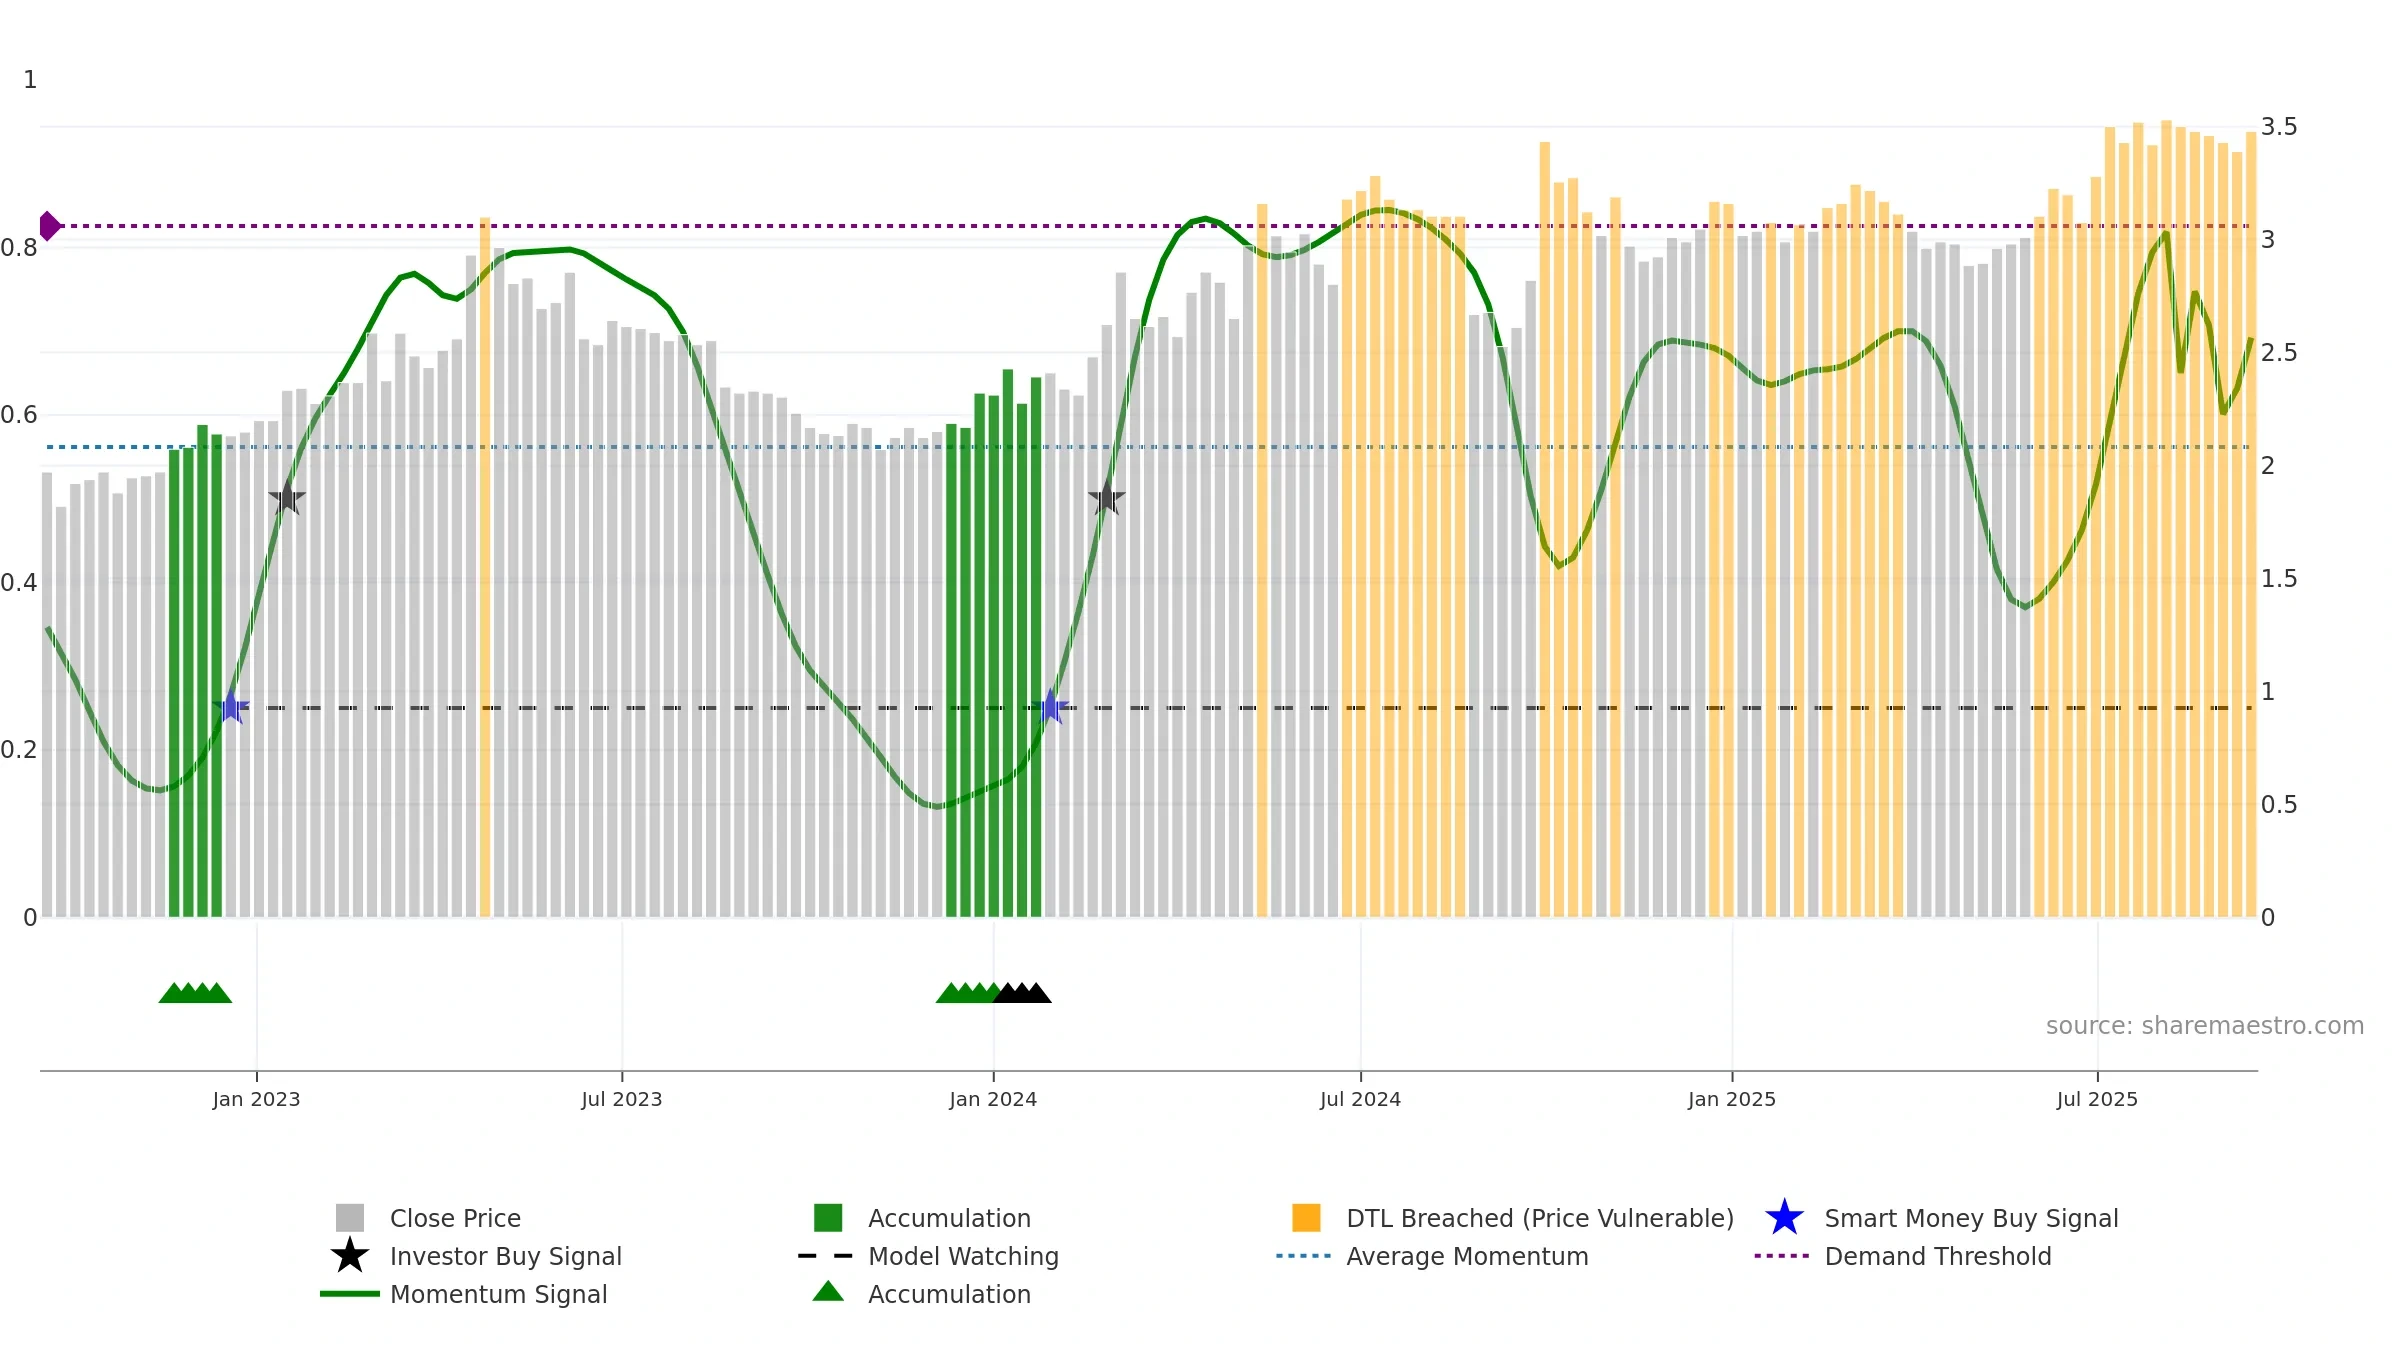Screen dimensions: 2400x1350
Task: Click the Jan 2025 axis label
Action: pos(1732,1100)
